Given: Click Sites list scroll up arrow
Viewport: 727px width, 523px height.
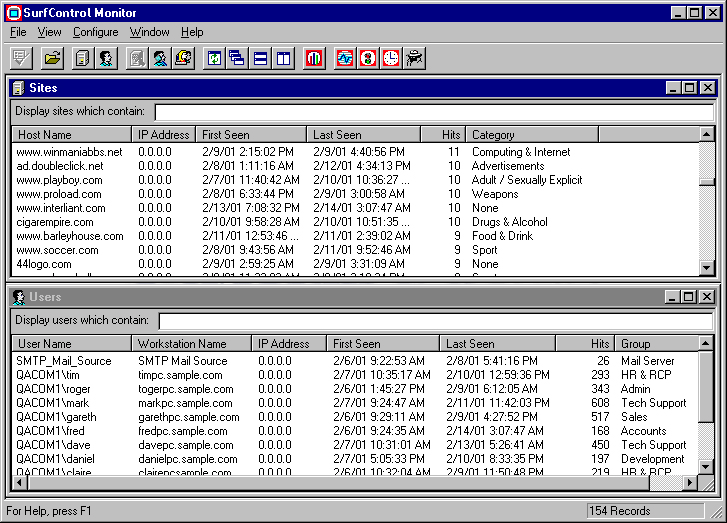Looking at the screenshot, I should pos(706,134).
